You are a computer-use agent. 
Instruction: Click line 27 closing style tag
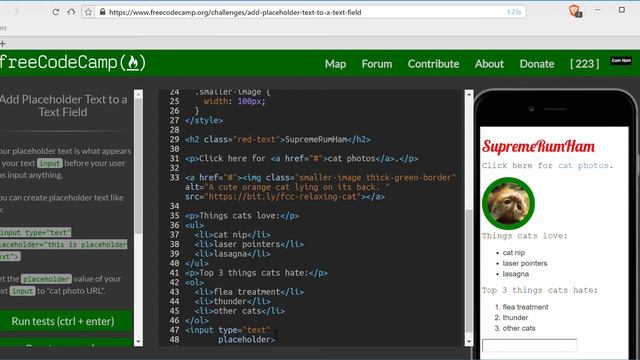coord(204,121)
